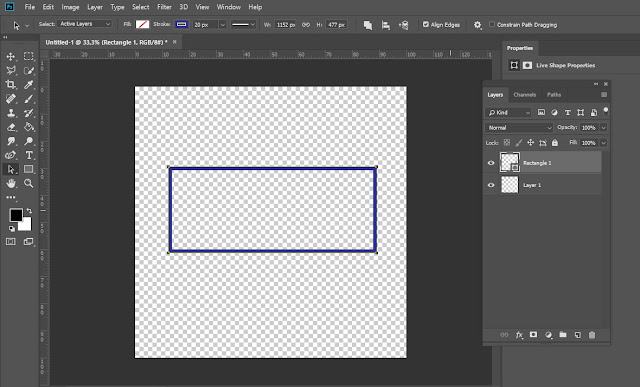Viewport: 640px width, 387px height.
Task: Open path arrangement options
Action: [x=403, y=25]
